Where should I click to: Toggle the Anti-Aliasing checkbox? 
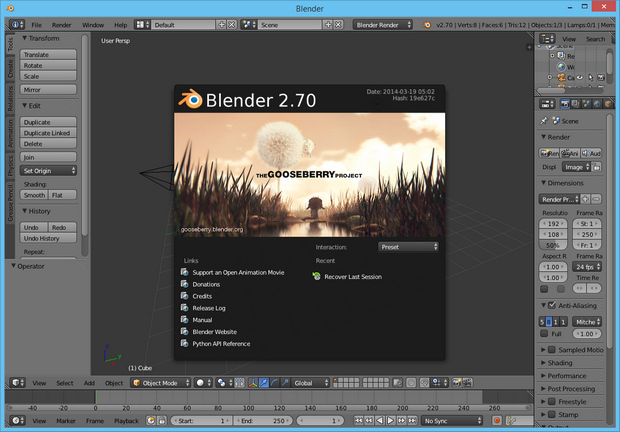pyautogui.click(x=552, y=305)
